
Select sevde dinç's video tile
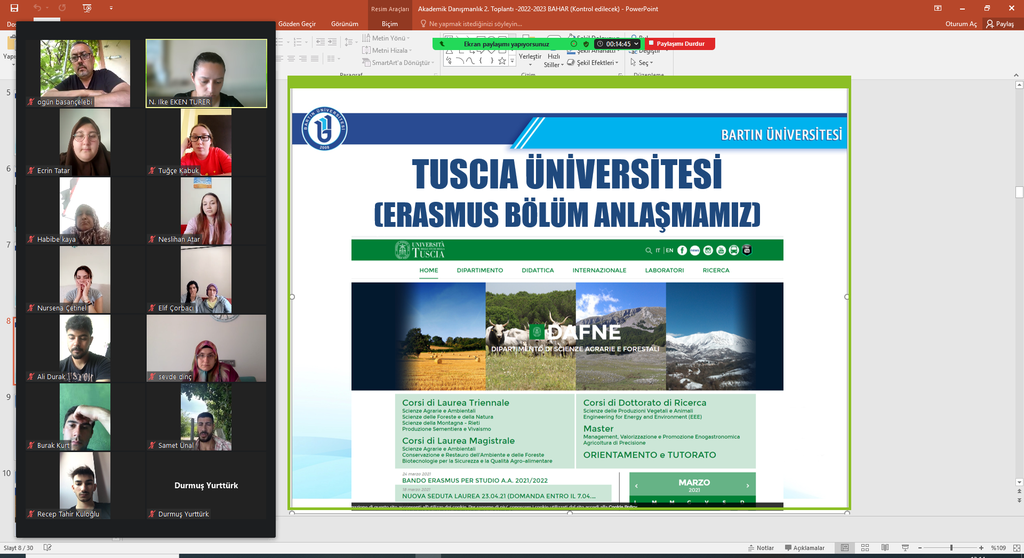[206, 348]
